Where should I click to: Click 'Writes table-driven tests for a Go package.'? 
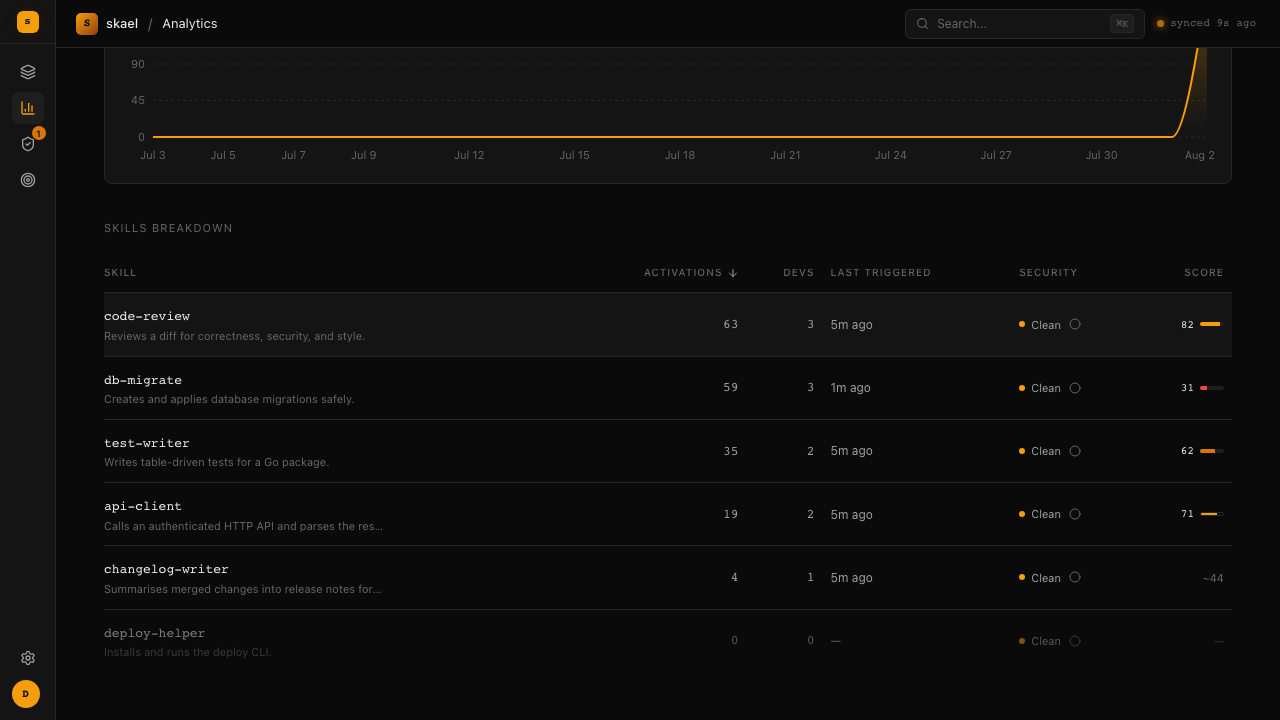(x=216, y=462)
